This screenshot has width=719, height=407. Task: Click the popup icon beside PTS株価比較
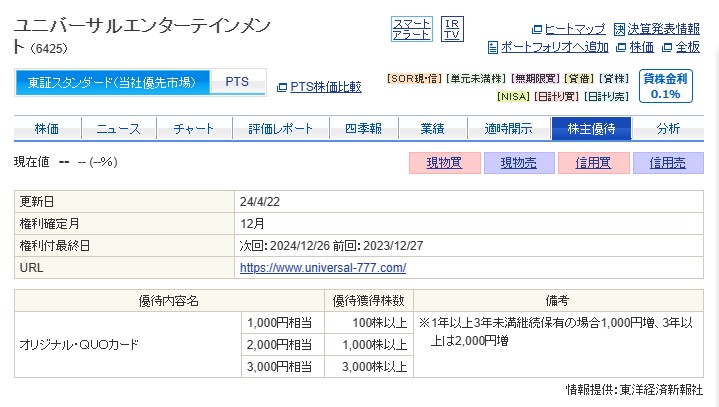pos(282,87)
